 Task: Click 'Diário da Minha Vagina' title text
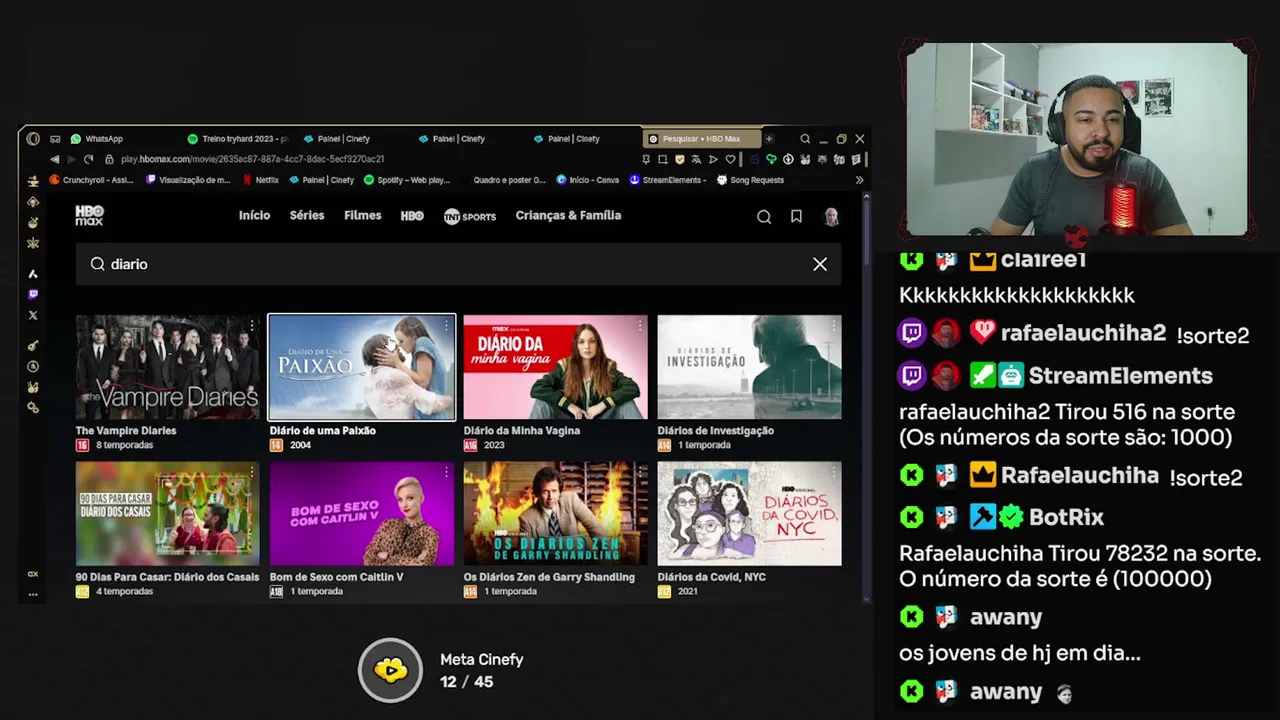point(522,431)
